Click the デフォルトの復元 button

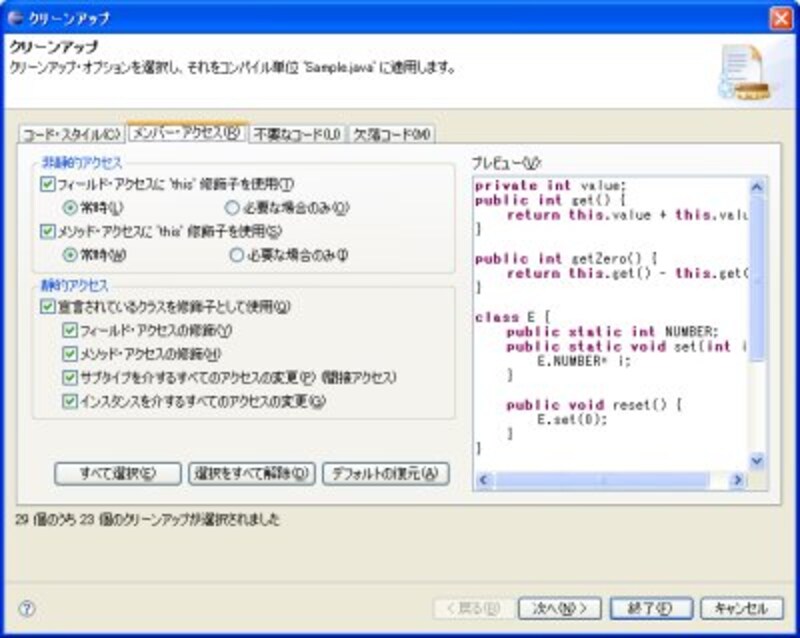[385, 472]
